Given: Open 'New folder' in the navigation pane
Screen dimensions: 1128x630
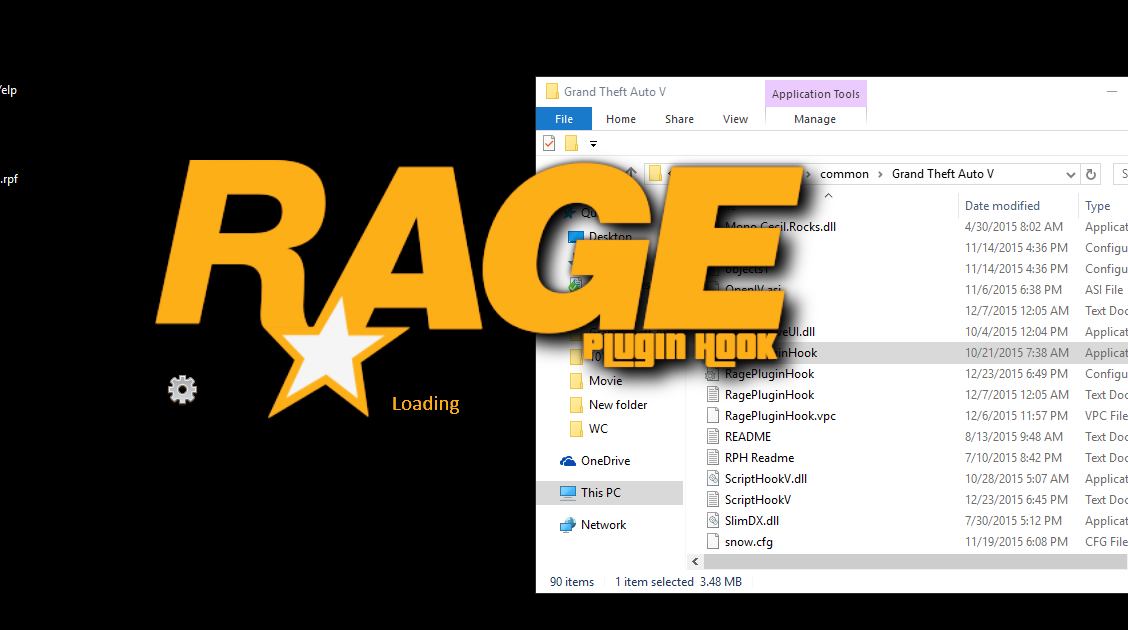Looking at the screenshot, I should click(x=618, y=405).
